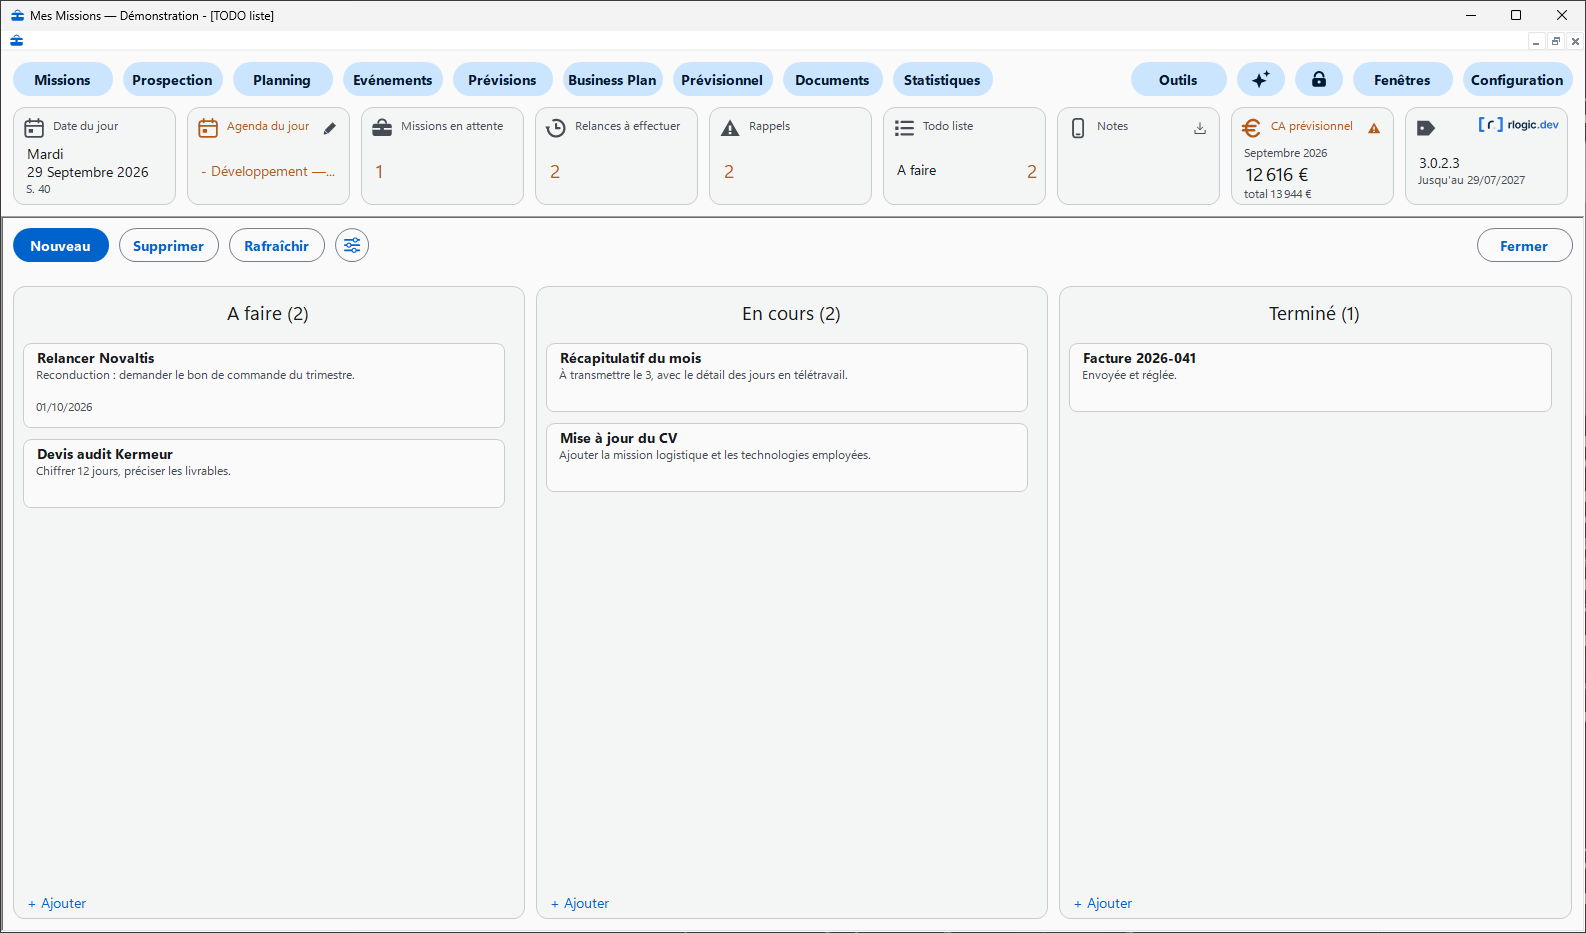Image resolution: width=1586 pixels, height=933 pixels.
Task: Click Ajouter link under En cours column
Action: pos(580,903)
